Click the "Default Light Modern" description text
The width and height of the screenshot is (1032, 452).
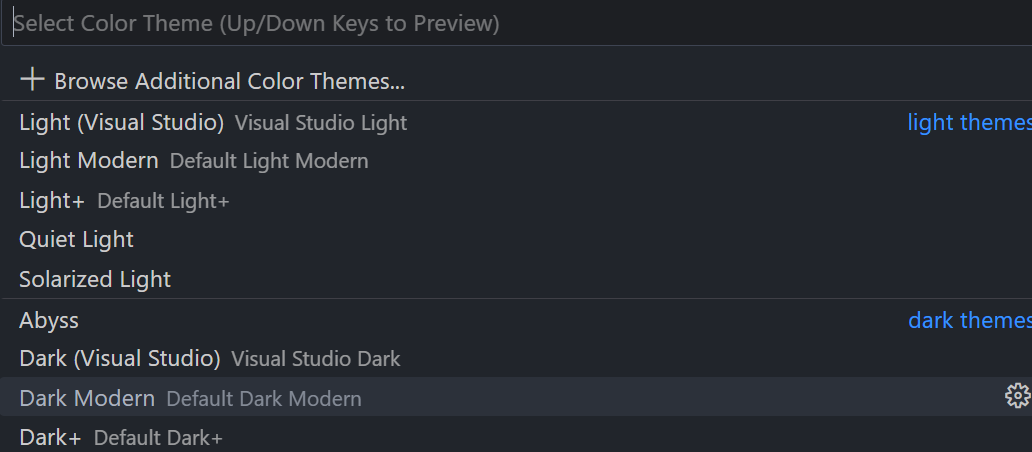pos(269,161)
